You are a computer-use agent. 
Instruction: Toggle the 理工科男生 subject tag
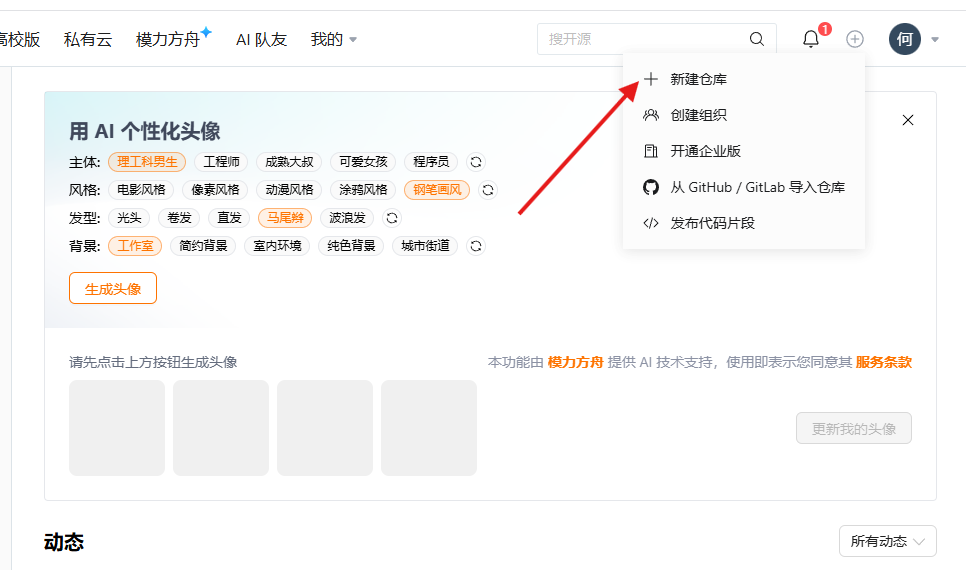pos(147,162)
